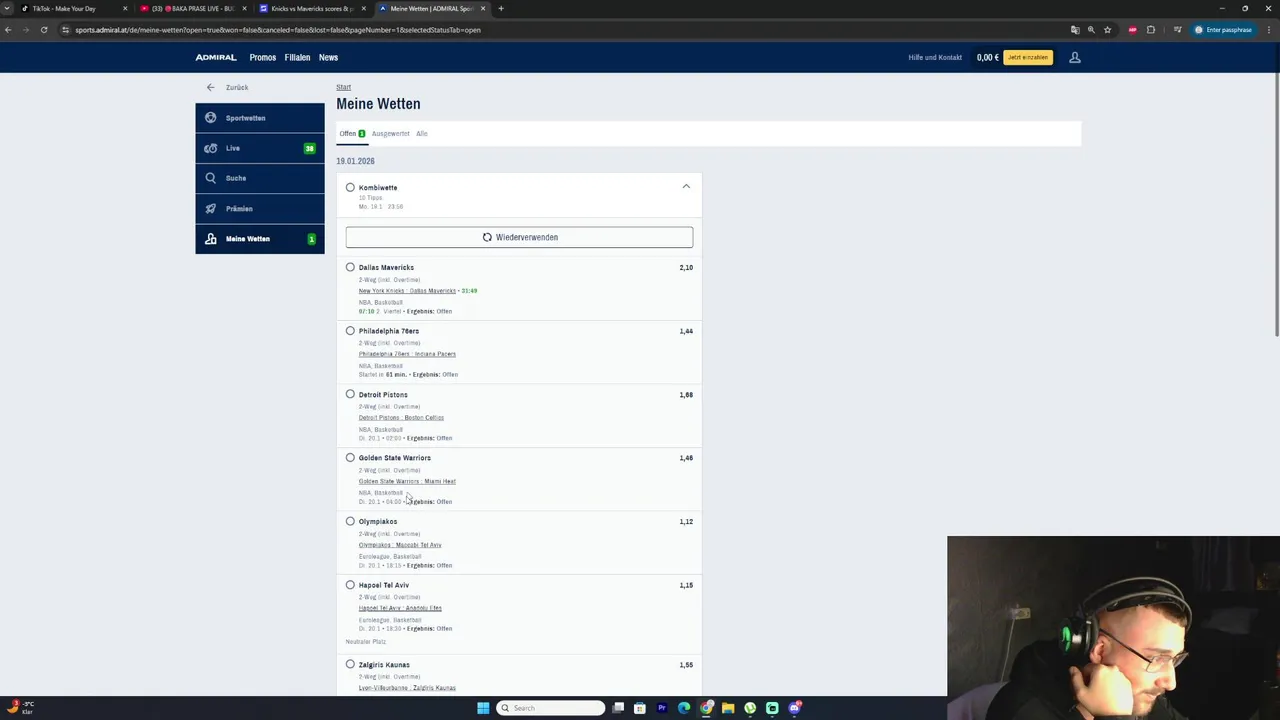The image size is (1280, 720).
Task: Click the Meine Wetten sidebar icon
Action: 210,239
